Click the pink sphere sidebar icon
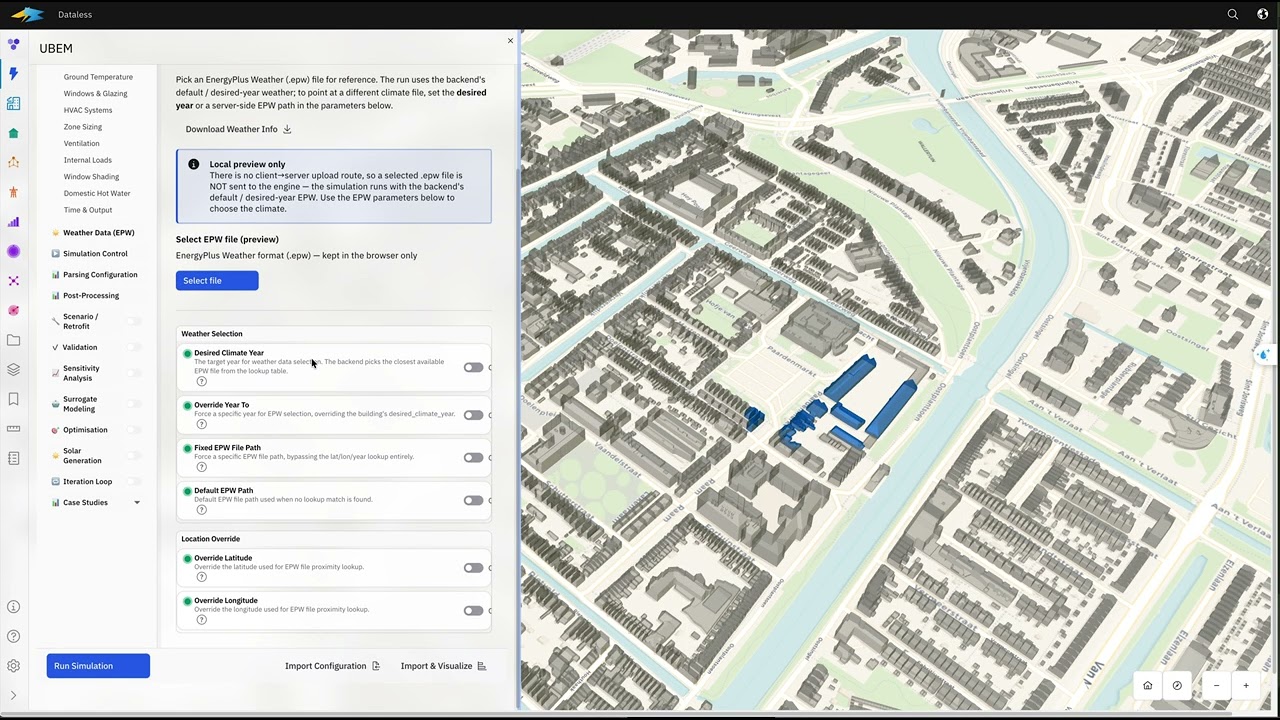The width and height of the screenshot is (1280, 720). 13,310
